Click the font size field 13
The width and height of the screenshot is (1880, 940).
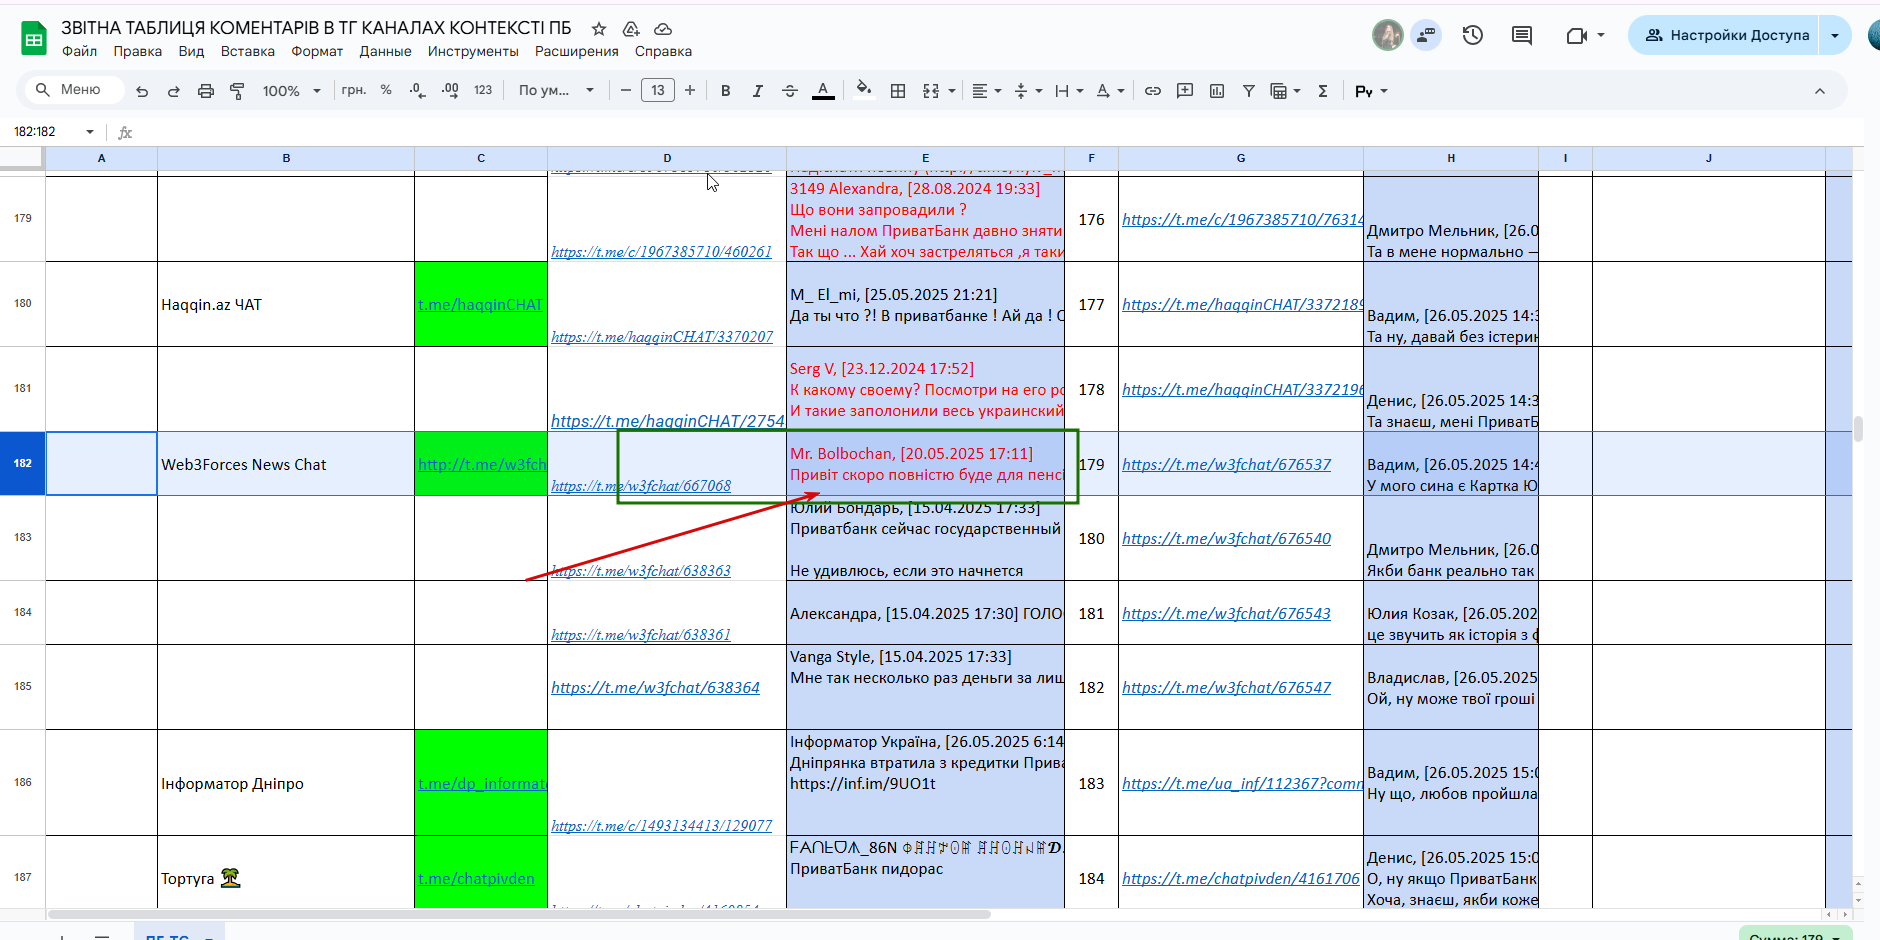pyautogui.click(x=658, y=90)
